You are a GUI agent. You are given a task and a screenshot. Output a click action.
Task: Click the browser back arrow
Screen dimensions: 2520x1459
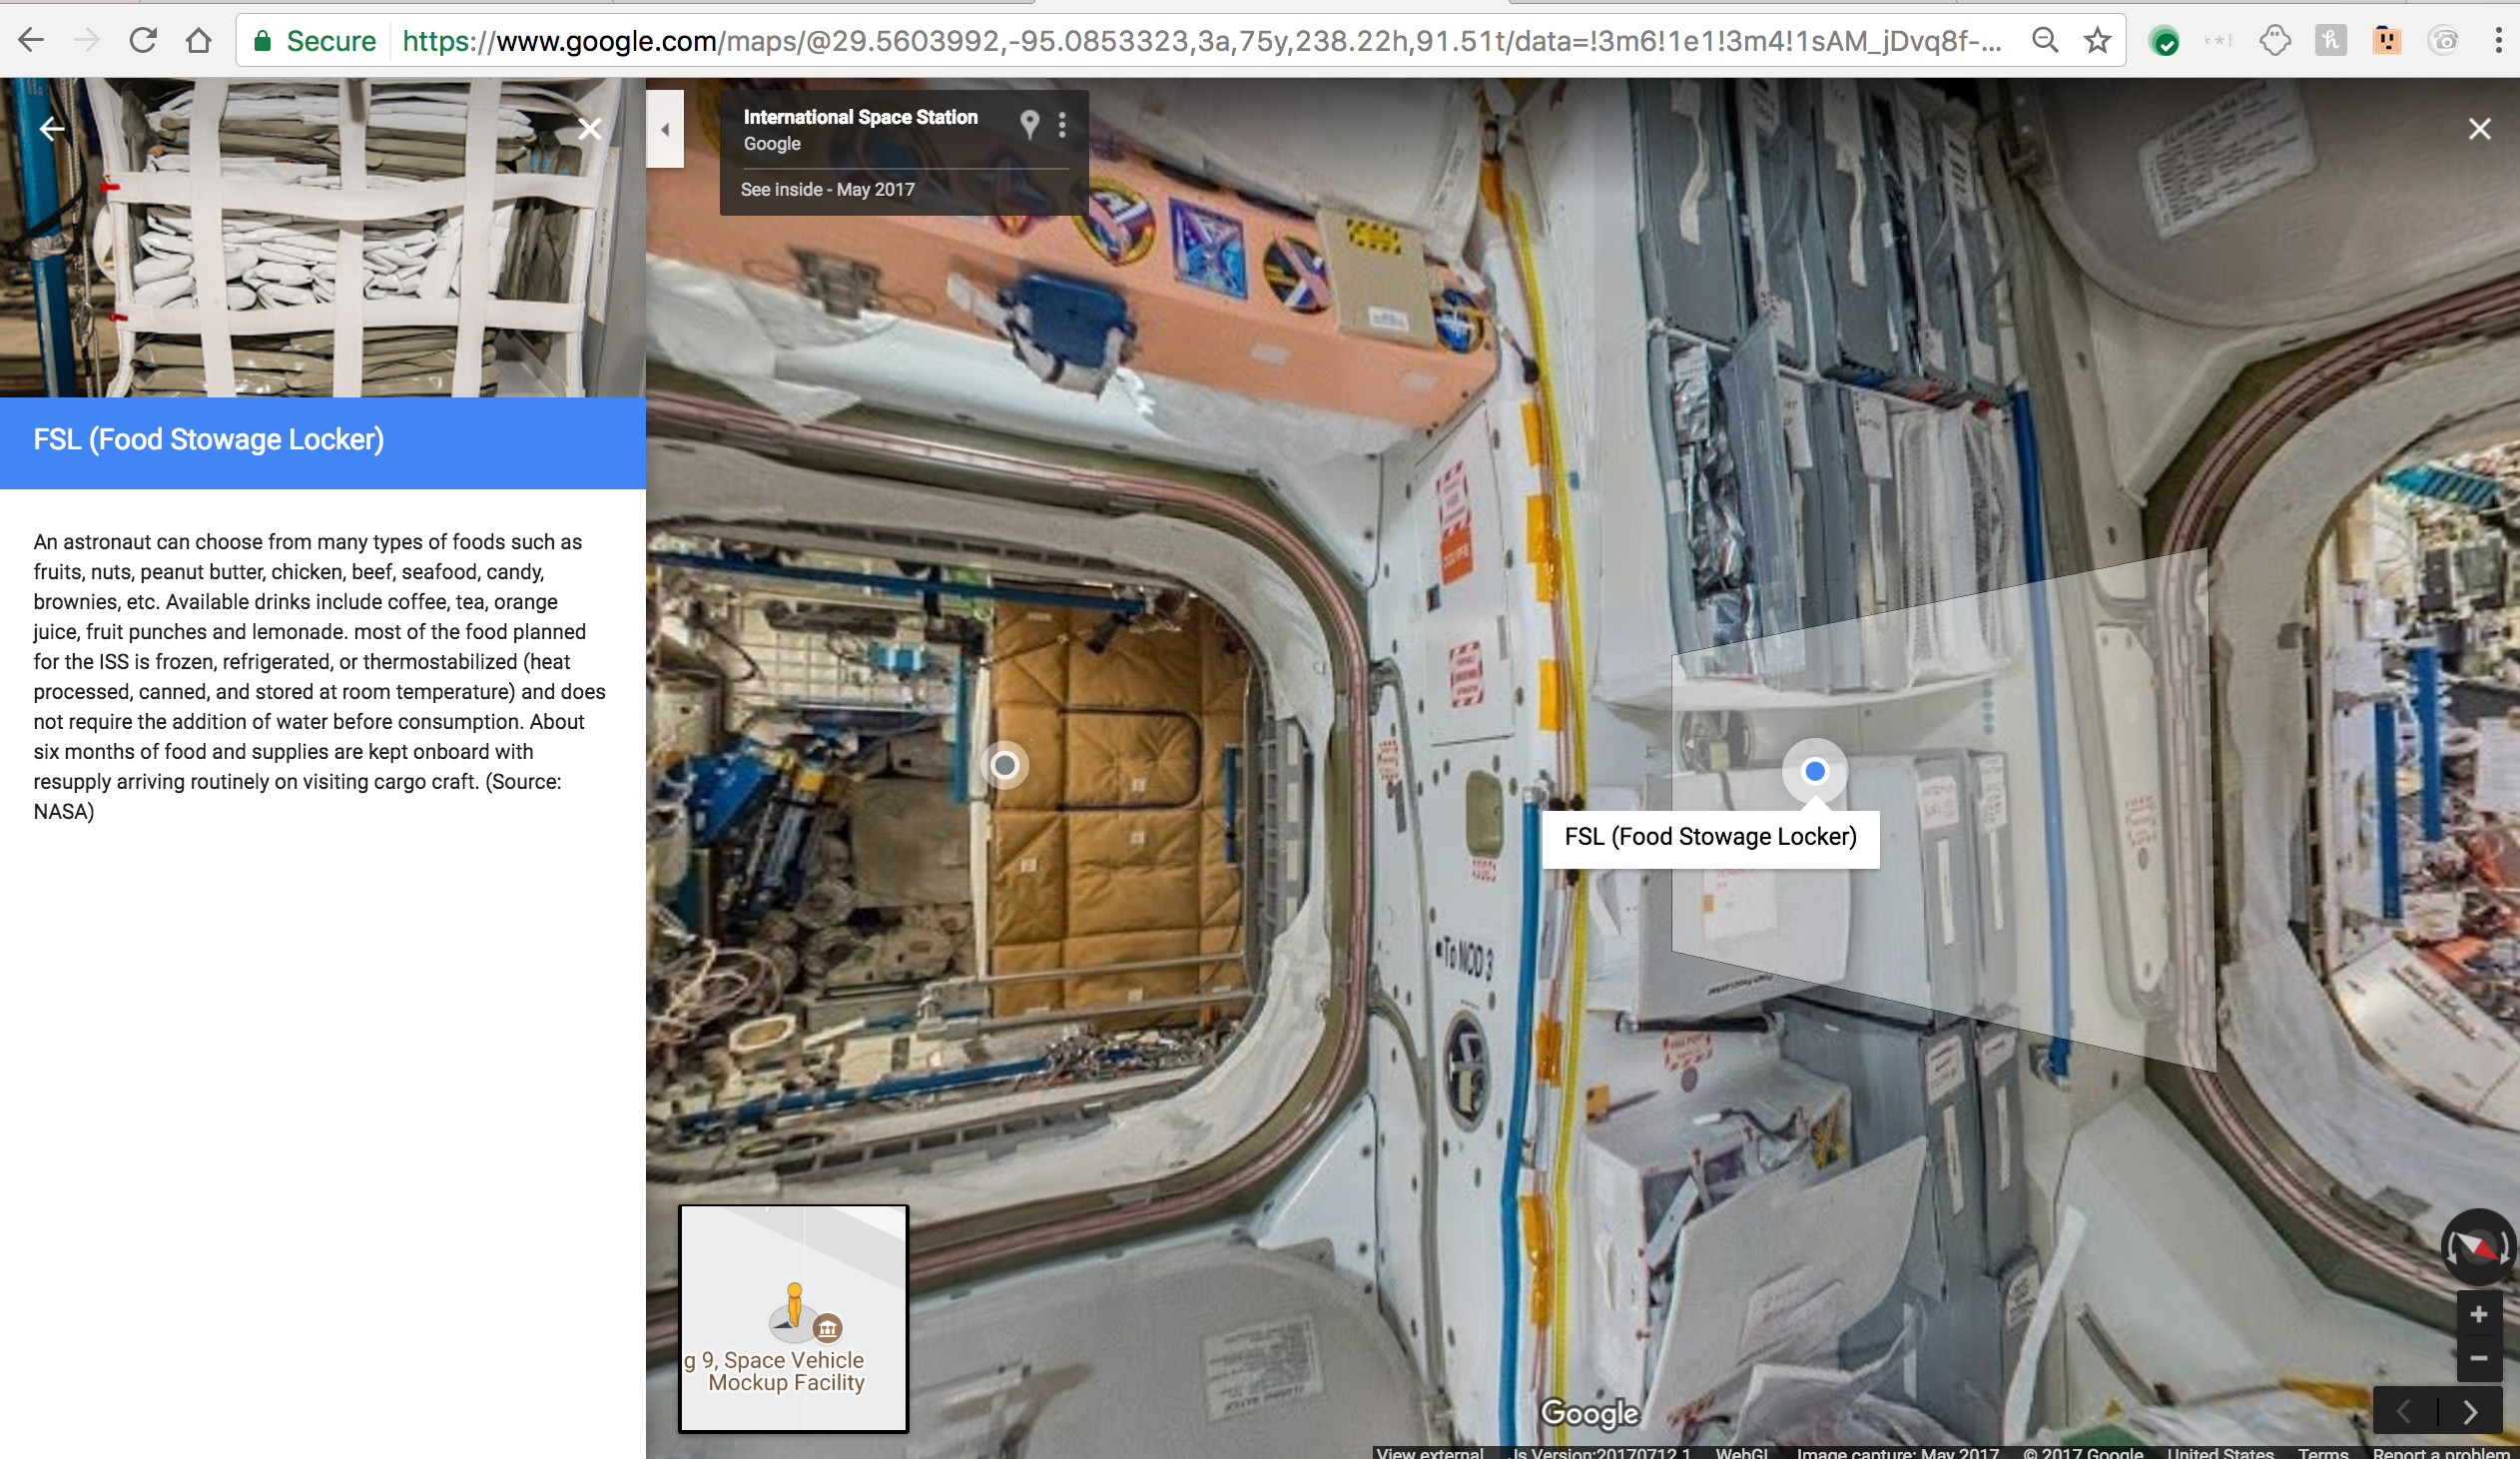click(31, 40)
